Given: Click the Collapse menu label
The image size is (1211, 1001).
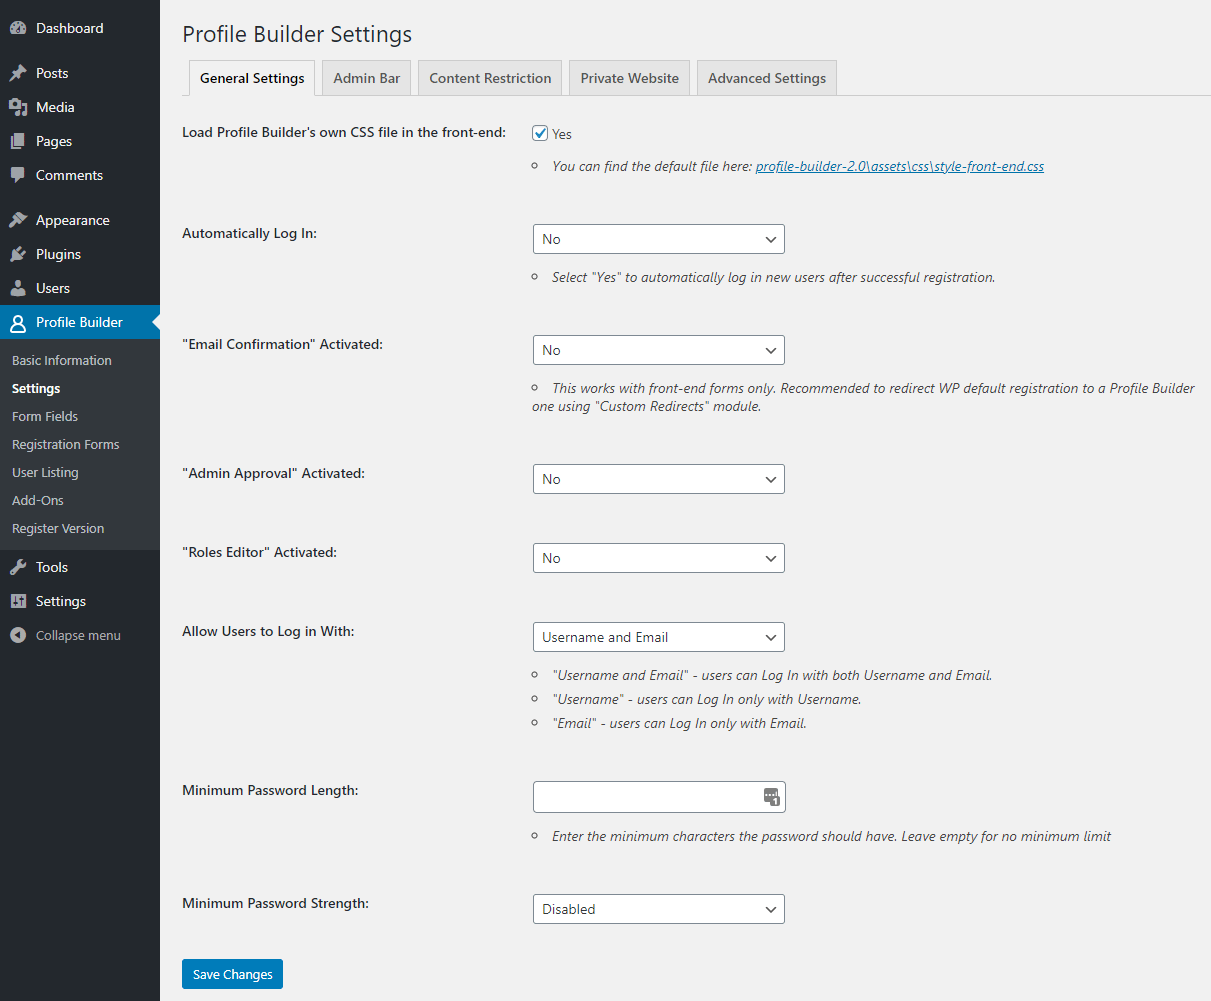Looking at the screenshot, I should [x=78, y=635].
